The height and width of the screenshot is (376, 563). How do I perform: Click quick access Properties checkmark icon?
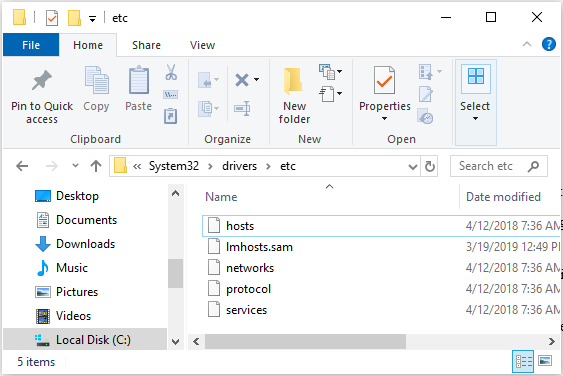pos(52,18)
